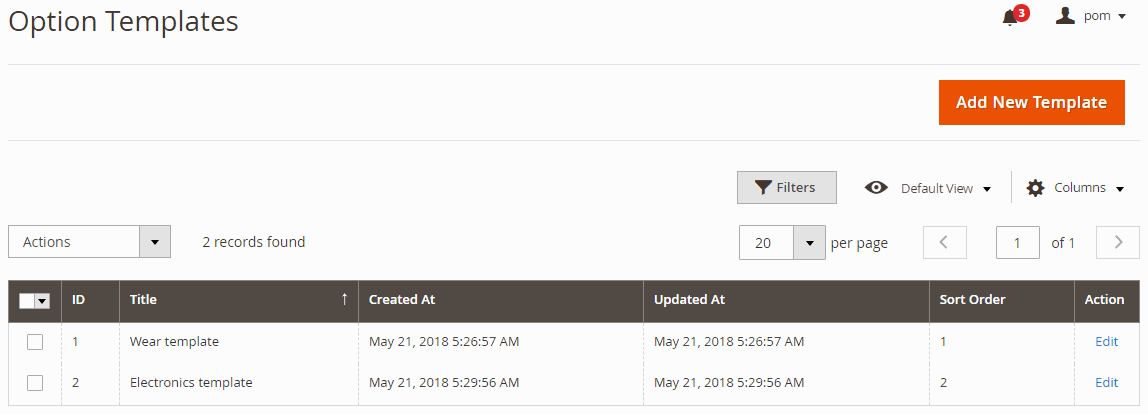Screen dimensions: 1148x414
Task: Click the Columns gear icon
Action: (x=1035, y=188)
